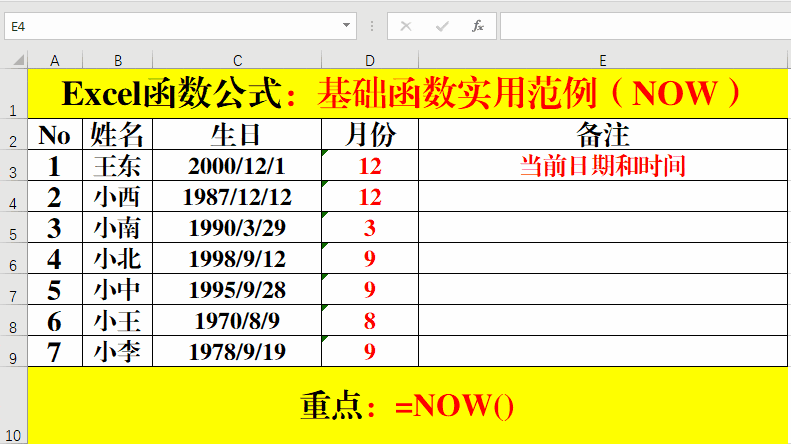Click the birthday cell '1990/3/29'

[x=237, y=228]
